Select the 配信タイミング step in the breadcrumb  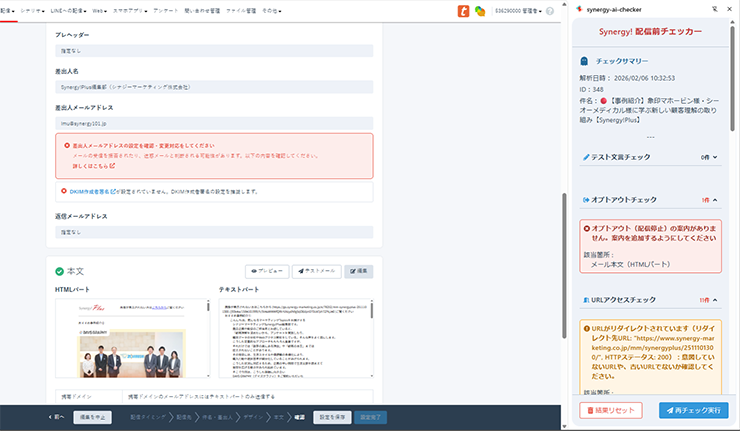(148, 417)
